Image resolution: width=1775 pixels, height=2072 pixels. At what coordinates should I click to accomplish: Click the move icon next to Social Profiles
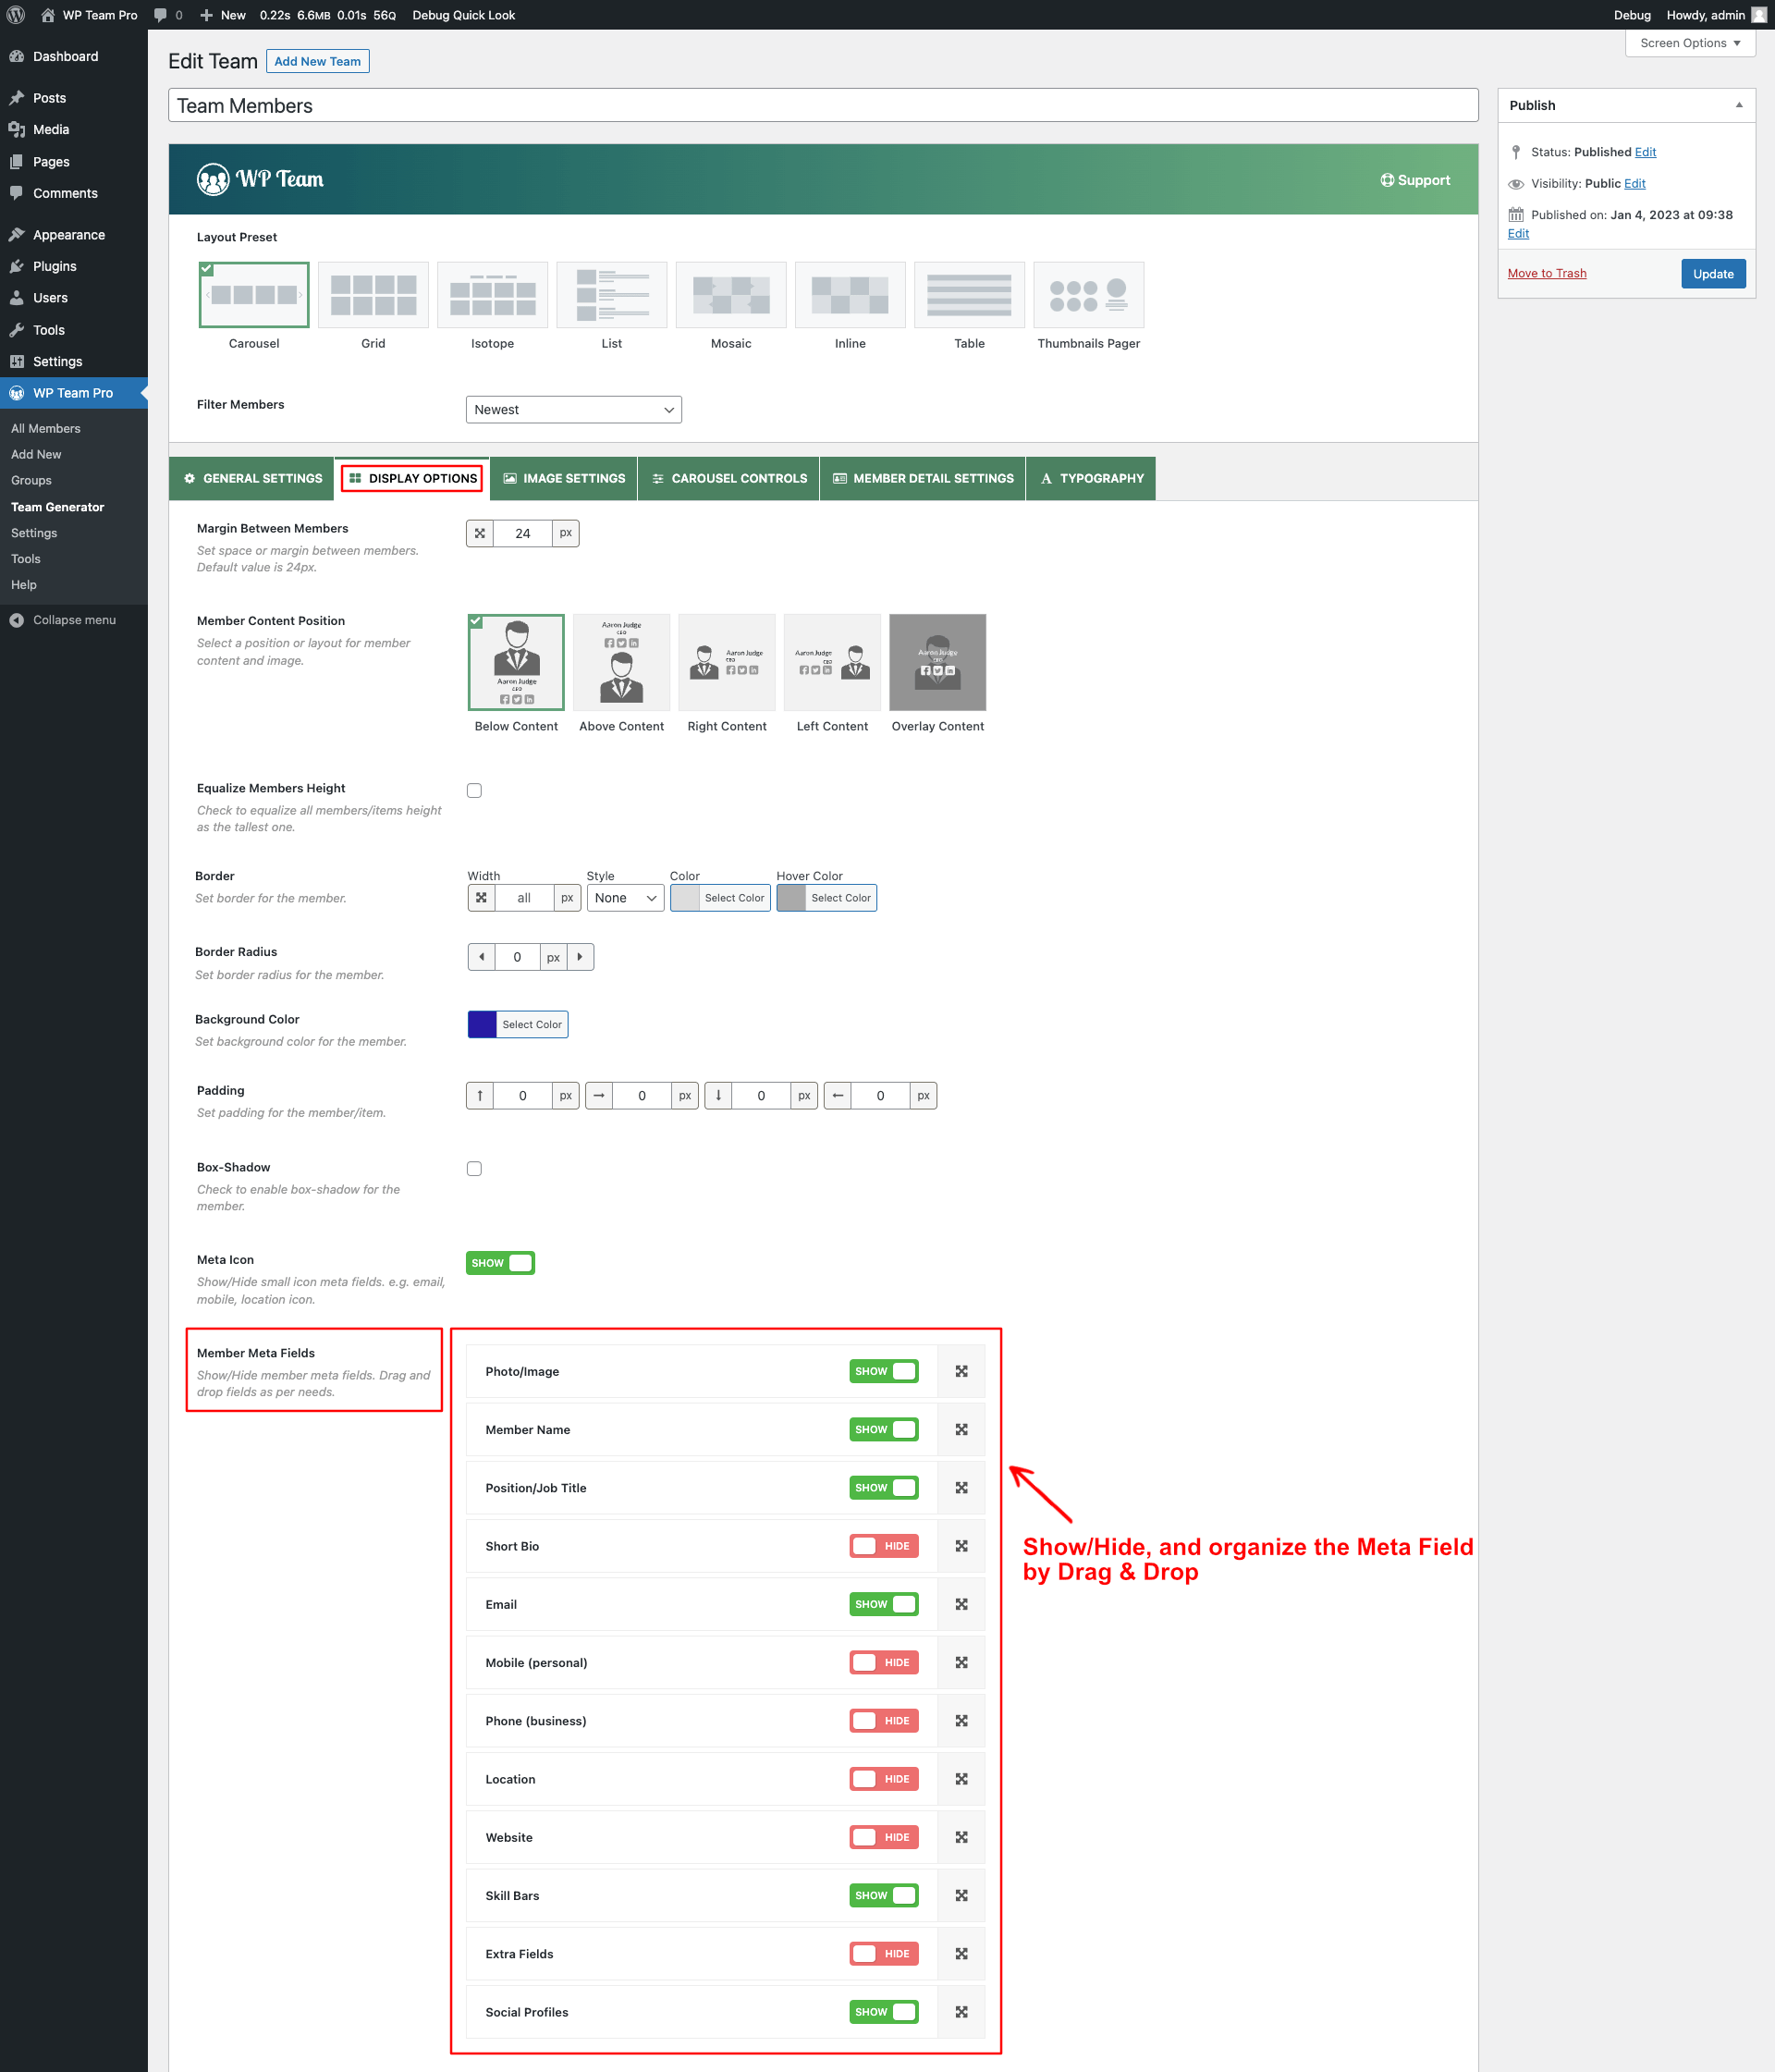[961, 2011]
